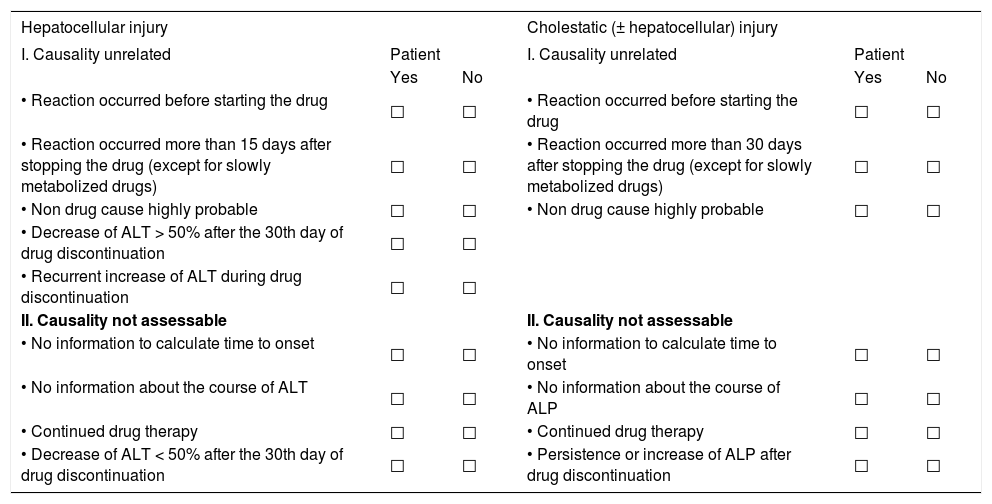The width and height of the screenshot is (992, 504).
Task: Mark Yes for cholestatic continued drug therapy
Action: pos(861,433)
